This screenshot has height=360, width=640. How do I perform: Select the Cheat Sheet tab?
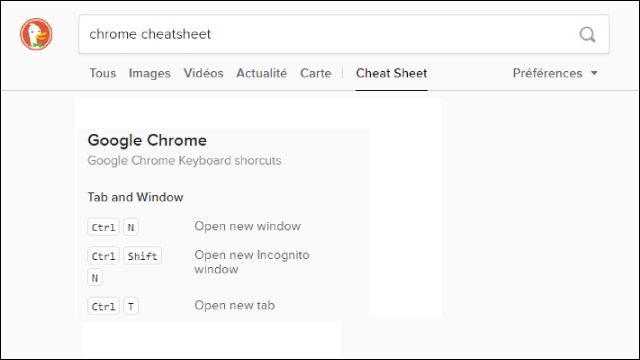(391, 73)
